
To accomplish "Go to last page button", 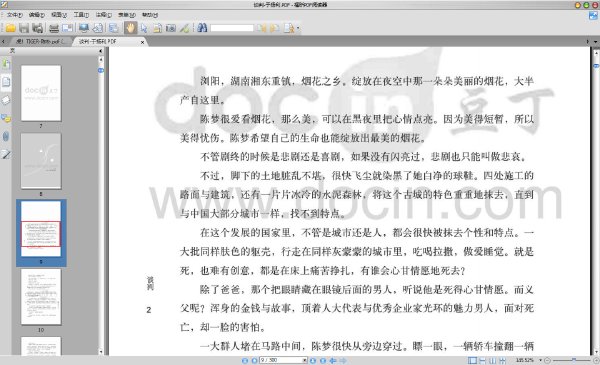I will [323, 360].
